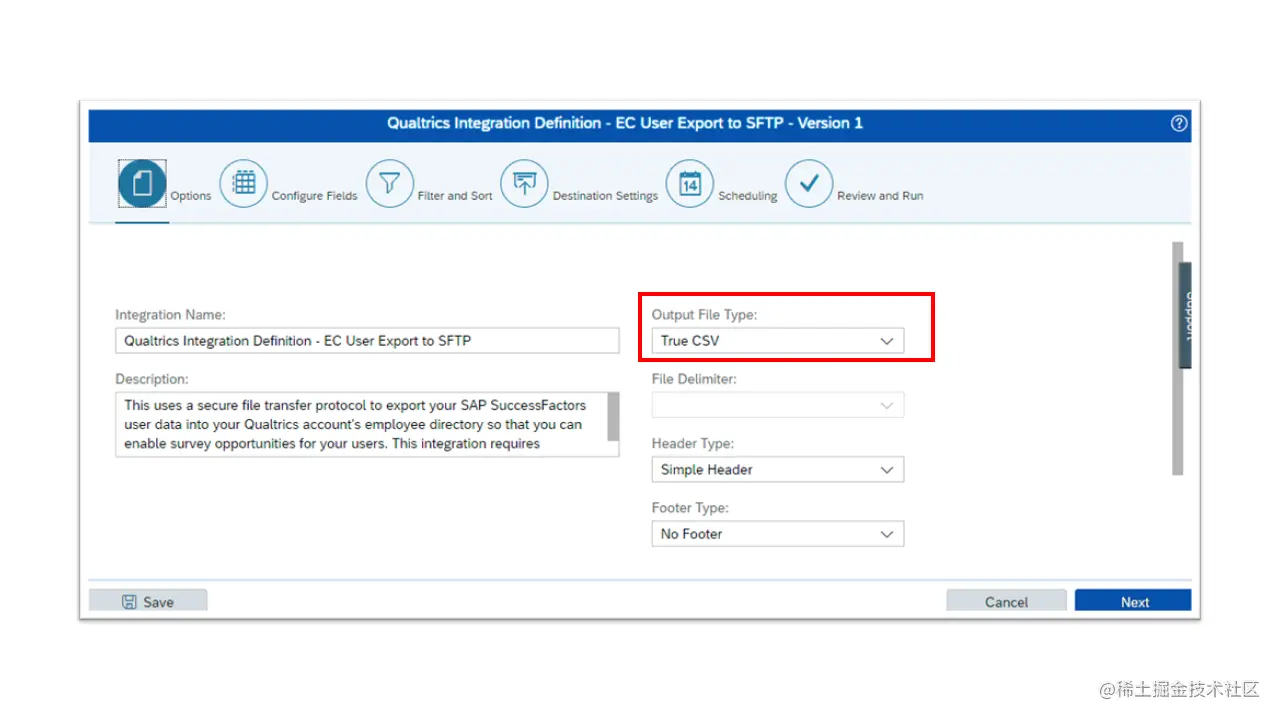Open the Output File Type dropdown

pyautogui.click(x=778, y=341)
